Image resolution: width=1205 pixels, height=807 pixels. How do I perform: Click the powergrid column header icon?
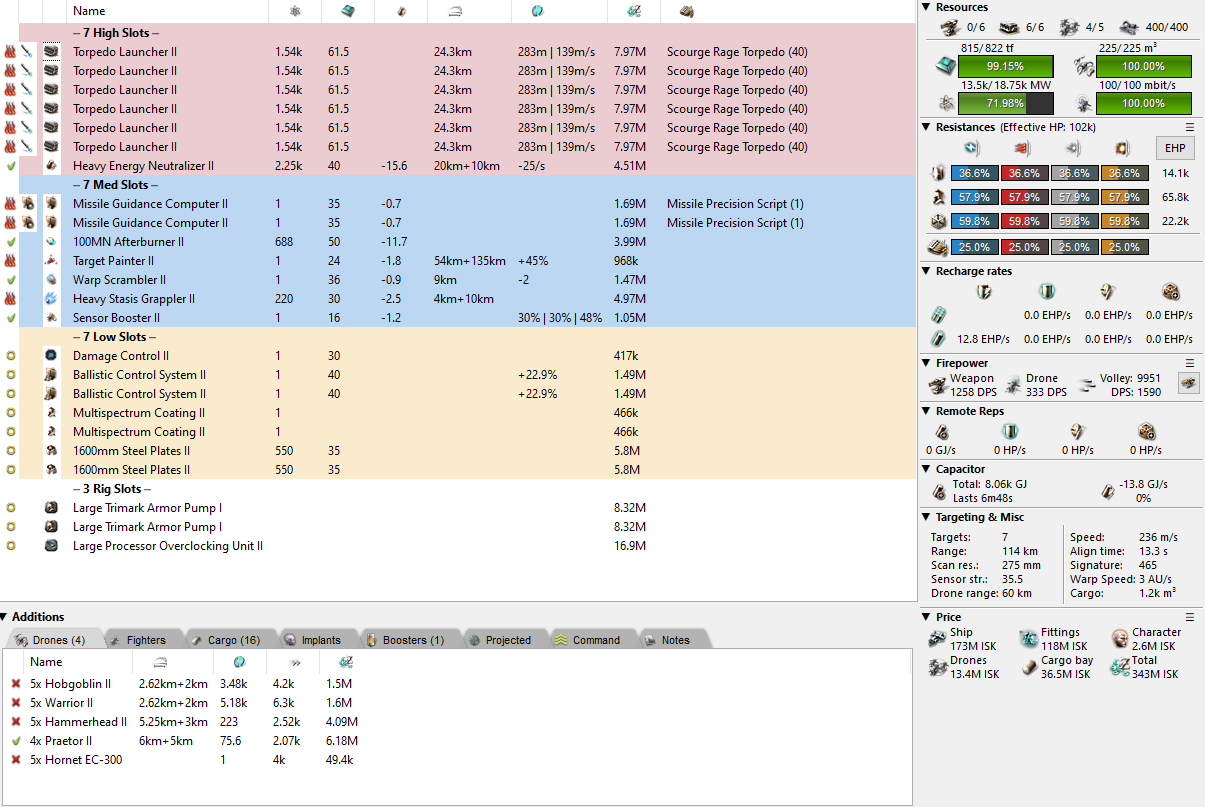click(x=294, y=11)
